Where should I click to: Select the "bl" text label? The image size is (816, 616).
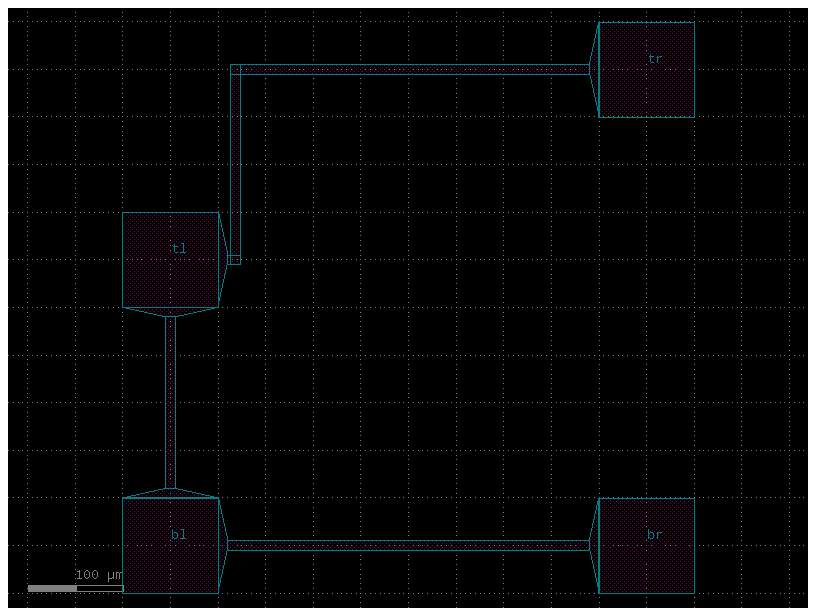pos(179,535)
